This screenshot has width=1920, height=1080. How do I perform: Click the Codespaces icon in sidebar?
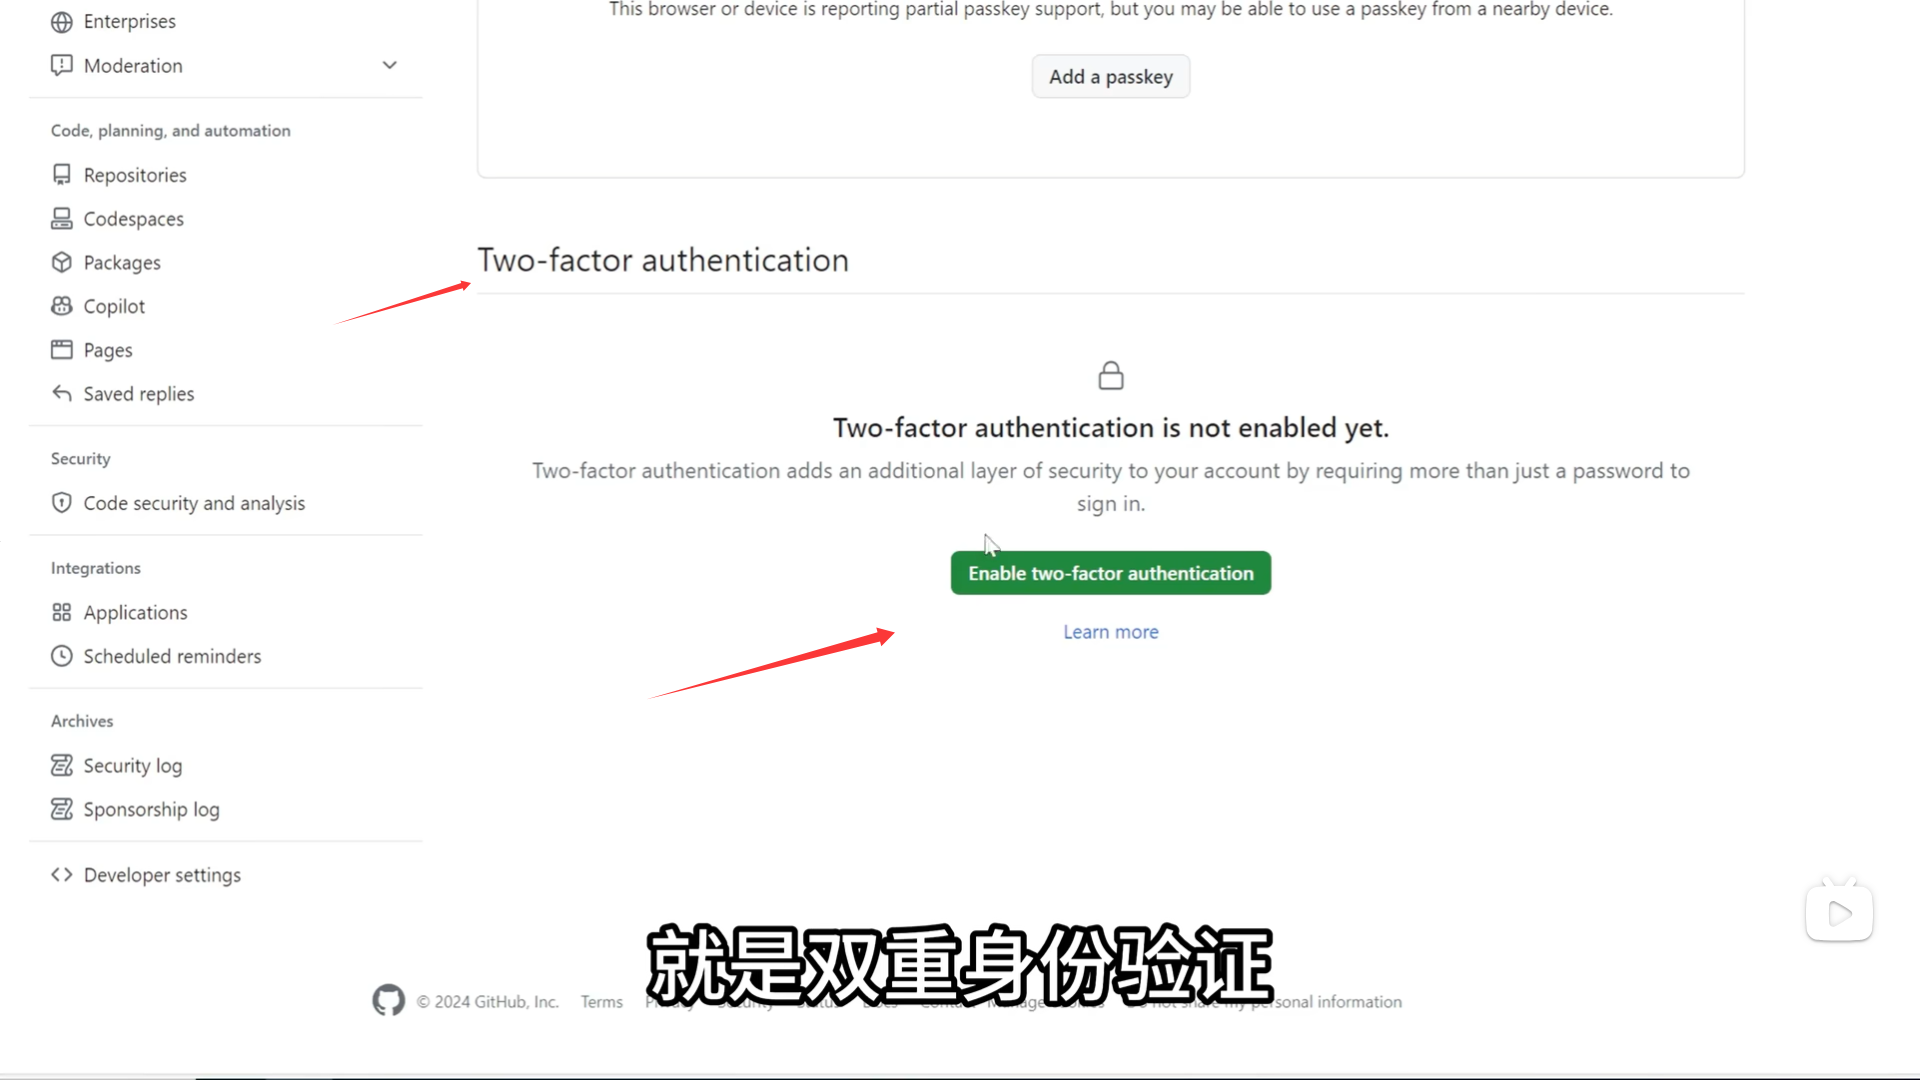click(x=62, y=218)
